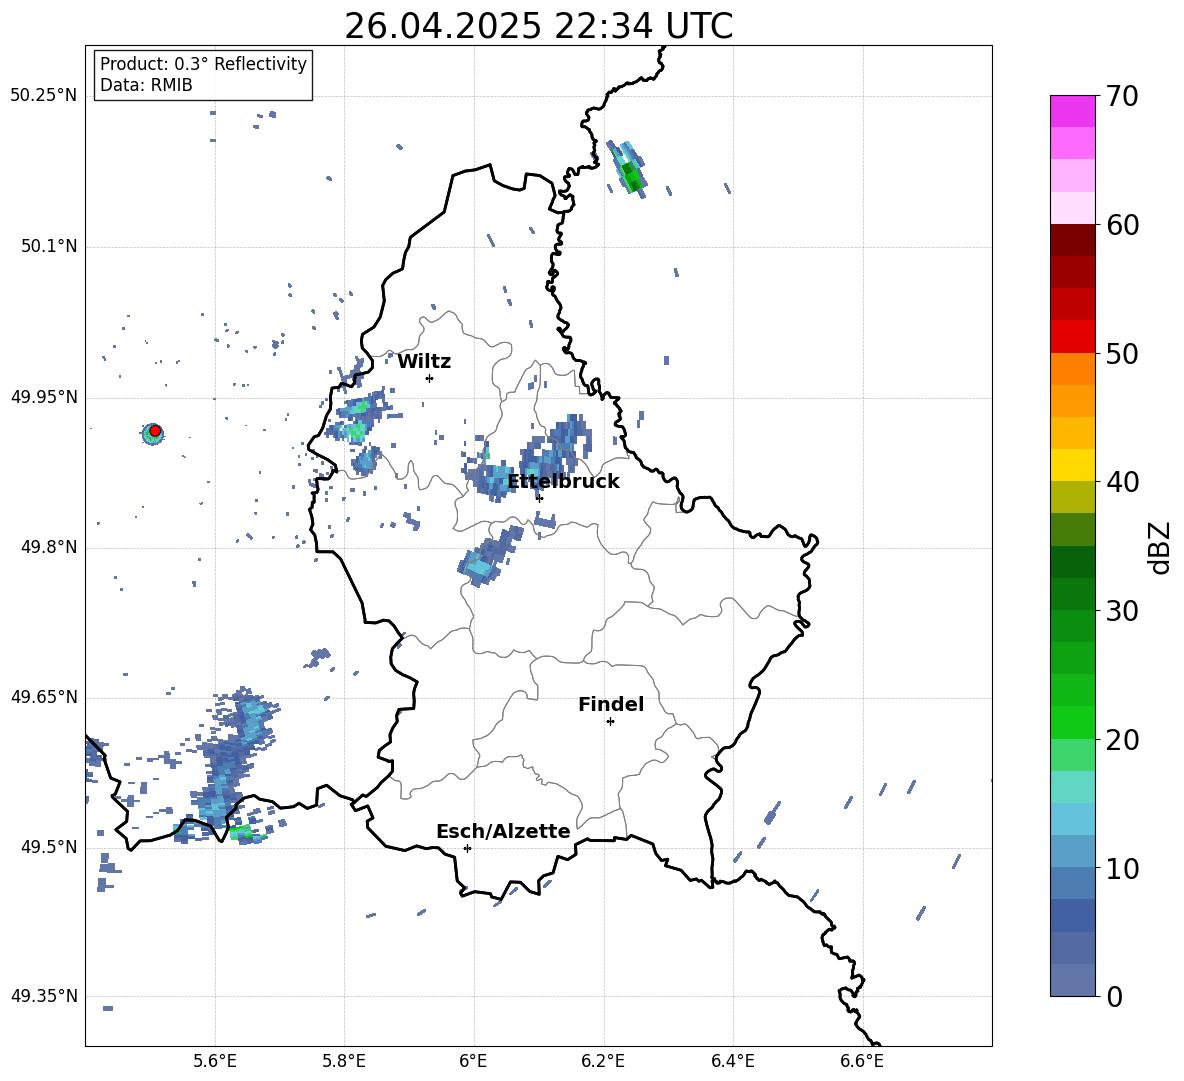Click the cross marker under Findel
The width and height of the screenshot is (1184, 1081).
coord(610,722)
